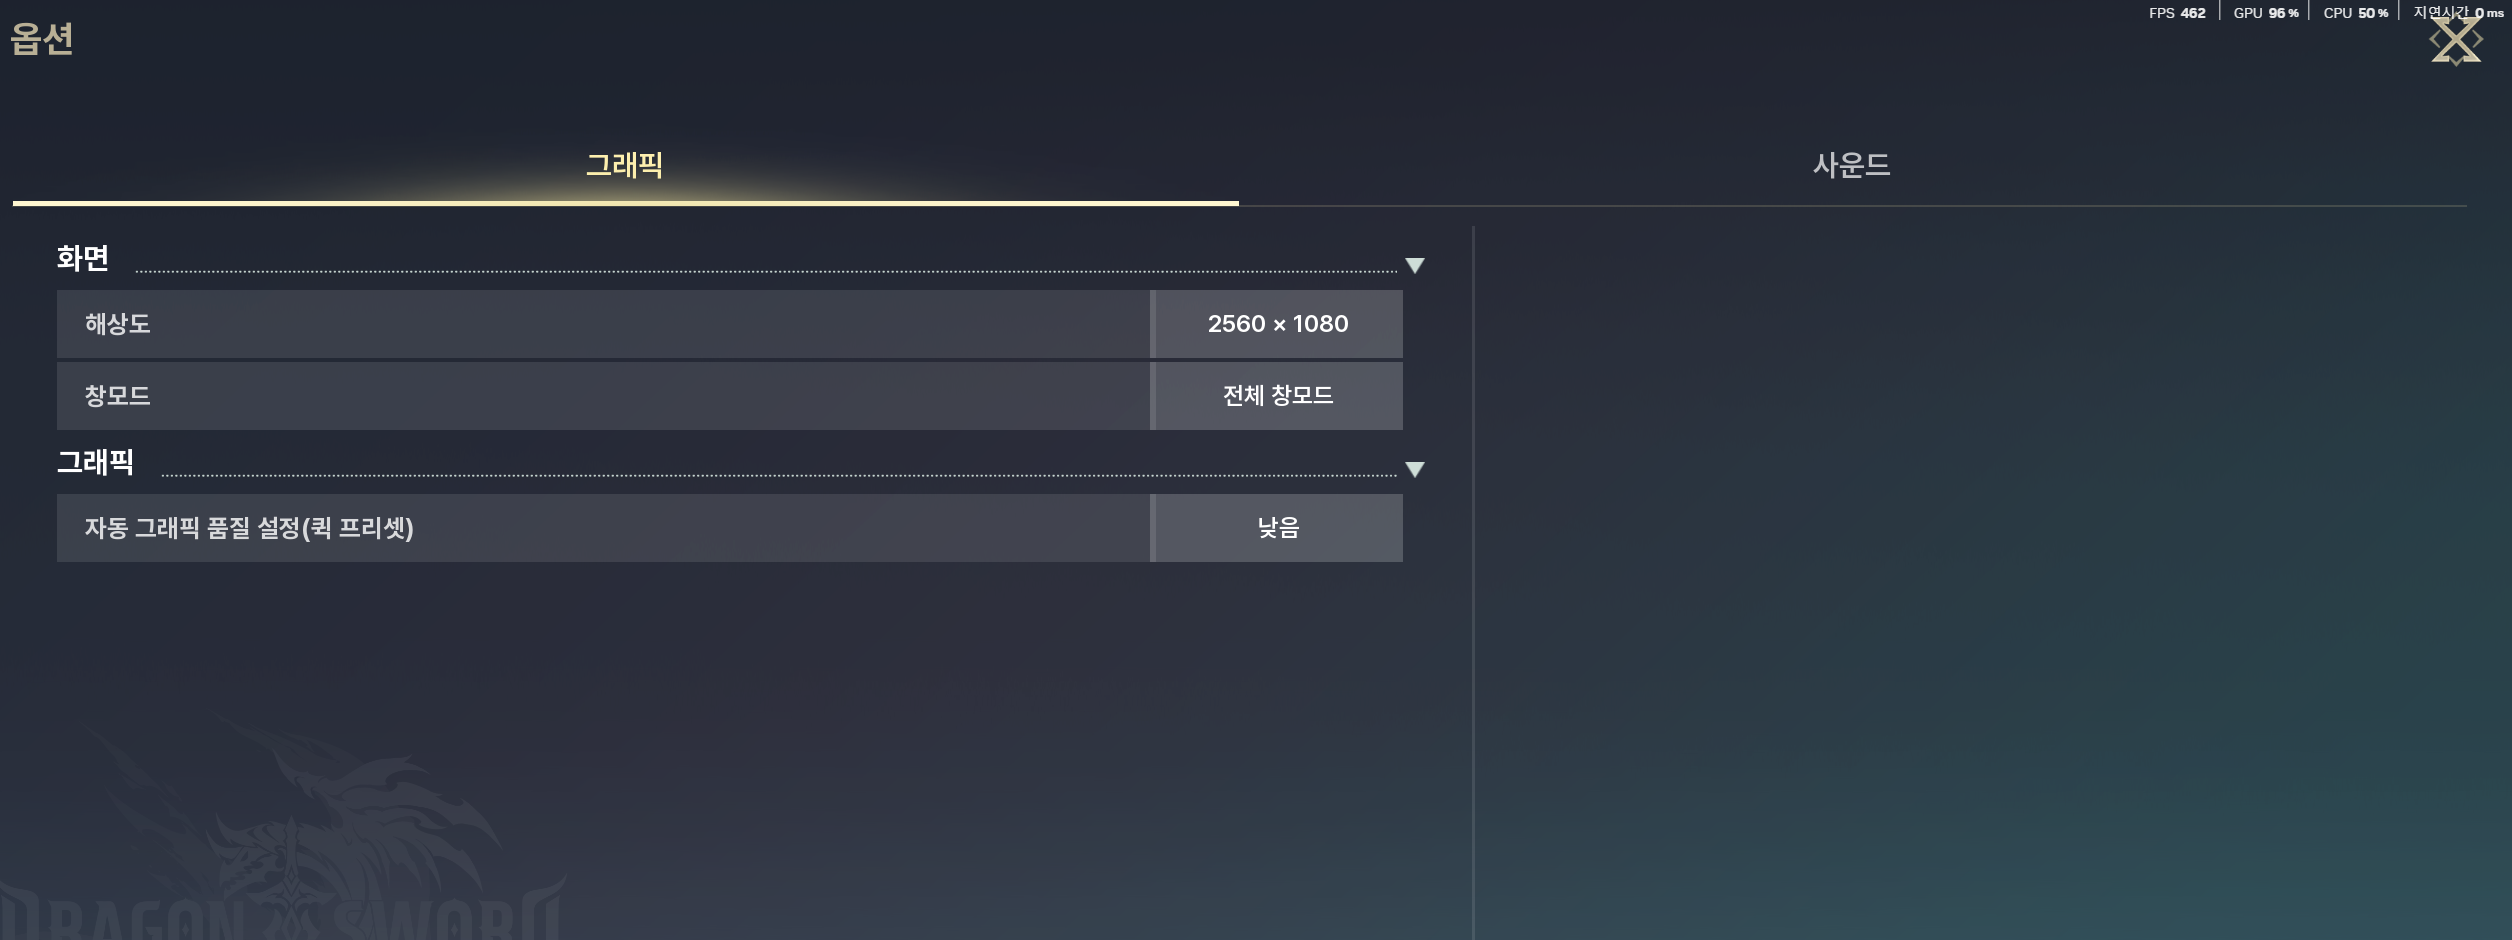Open the 2560 × 1080 resolution selector
The height and width of the screenshot is (940, 2512).
1278,324
